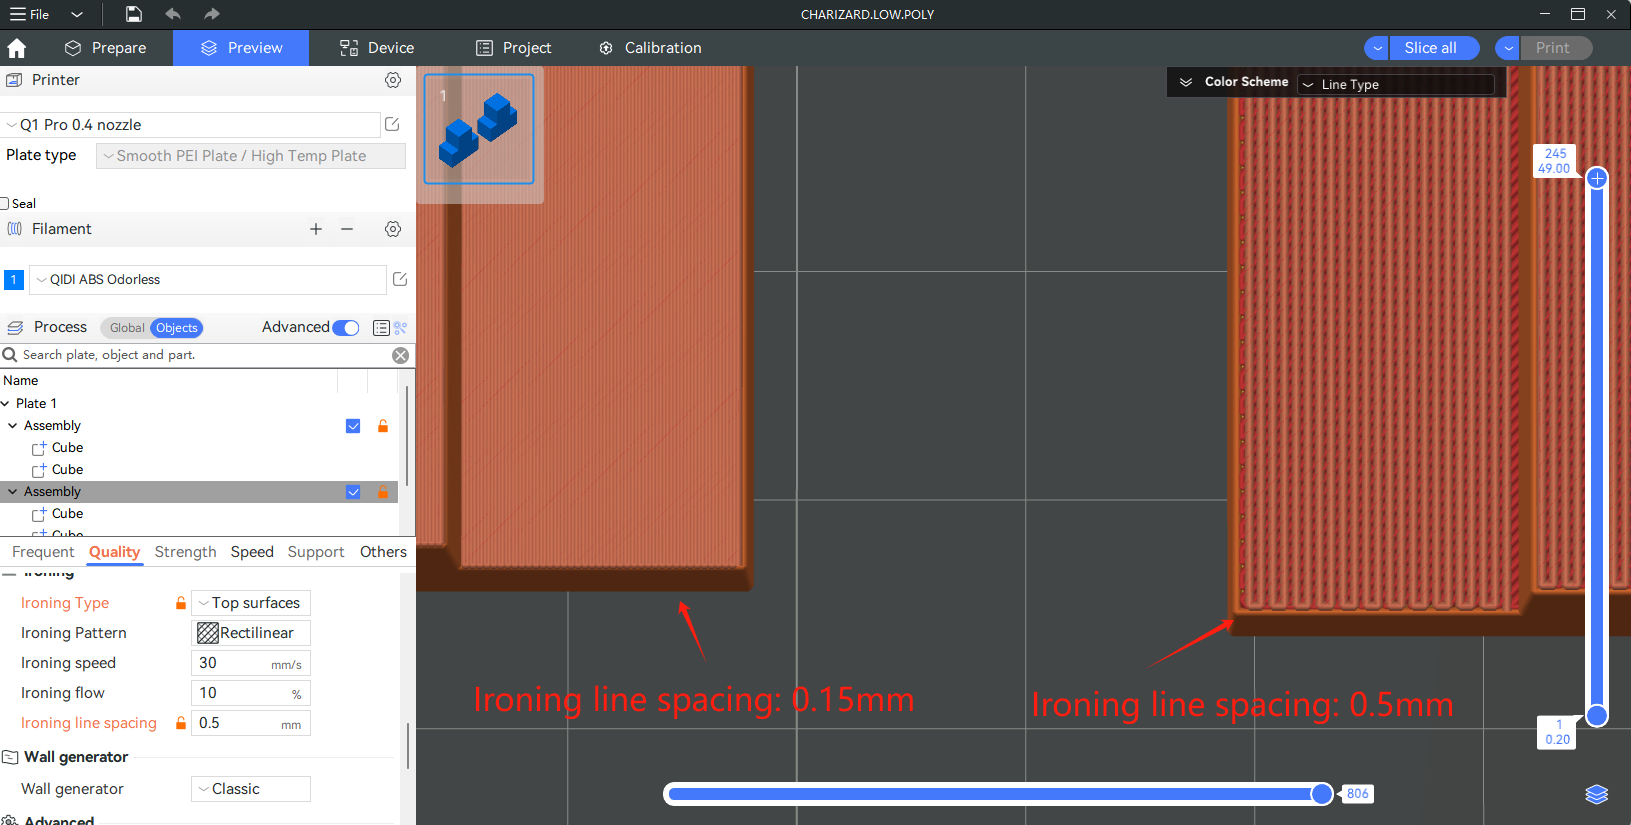
Task: Open the Quality settings tab
Action: point(114,552)
